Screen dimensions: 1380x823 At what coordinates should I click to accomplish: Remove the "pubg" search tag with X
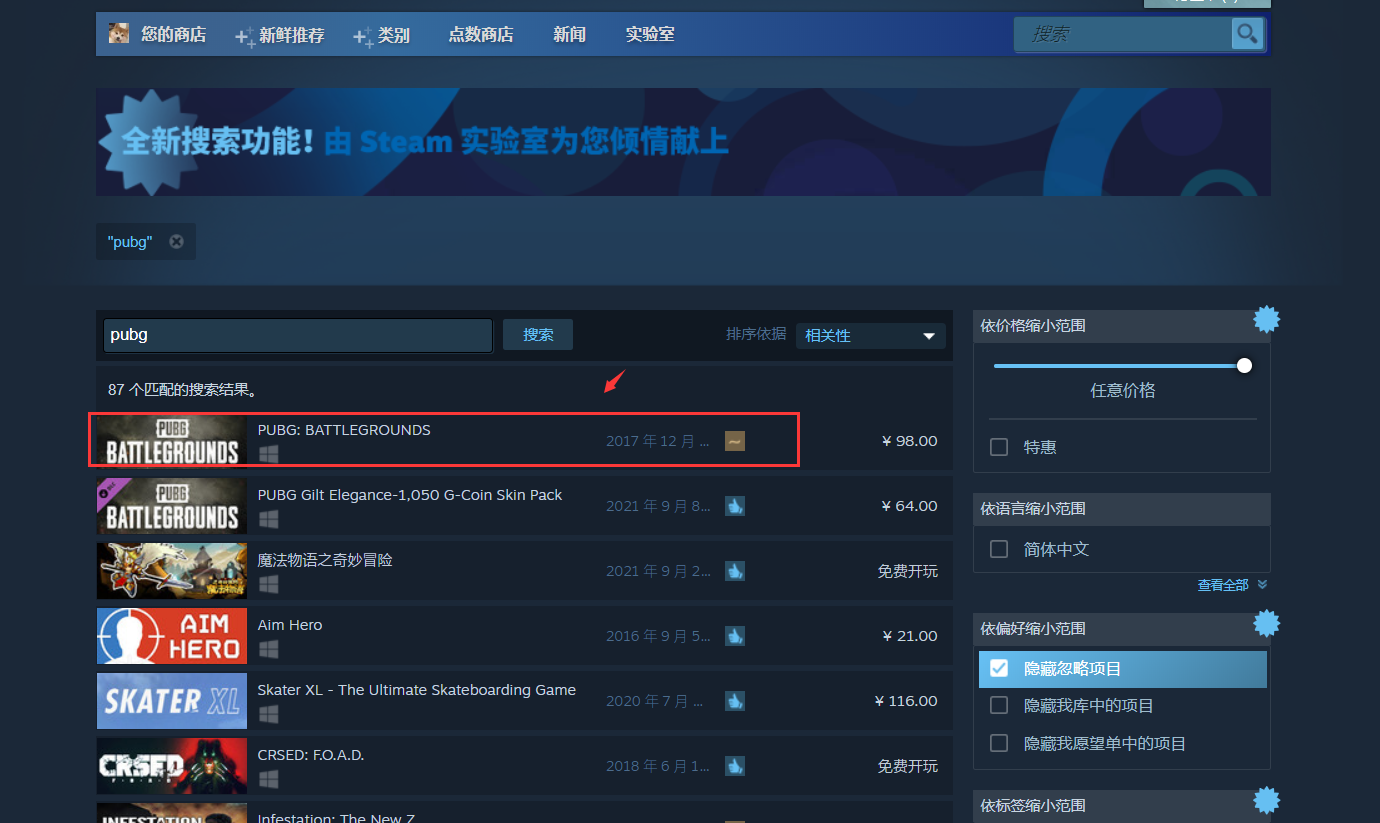coord(176,241)
